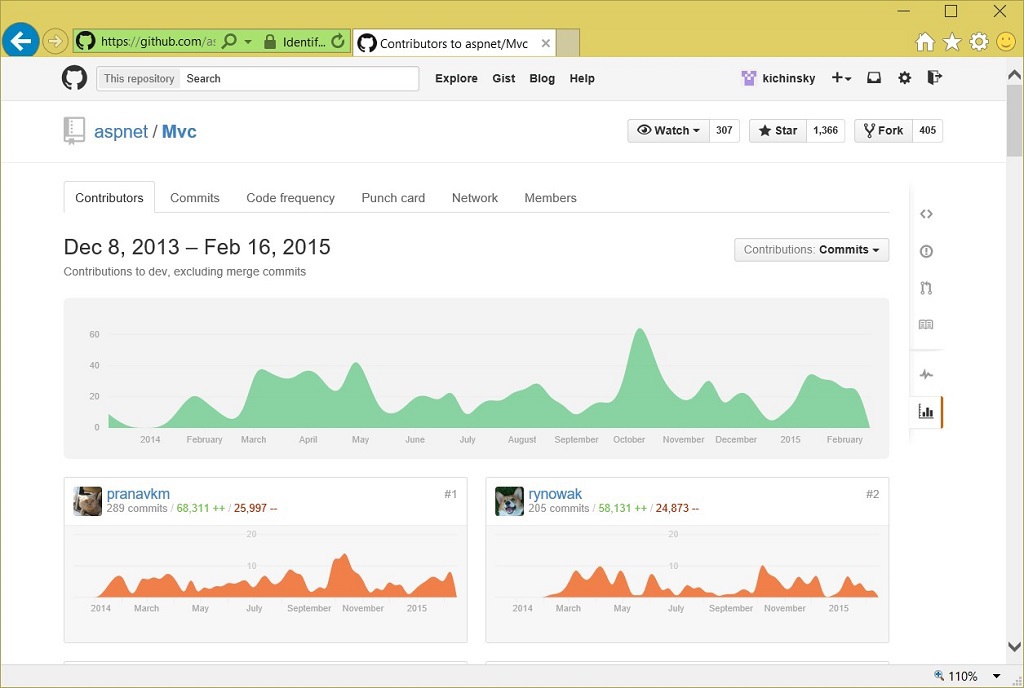The height and width of the screenshot is (688, 1024).
Task: Open the kichinsky profile link
Action: coord(788,78)
